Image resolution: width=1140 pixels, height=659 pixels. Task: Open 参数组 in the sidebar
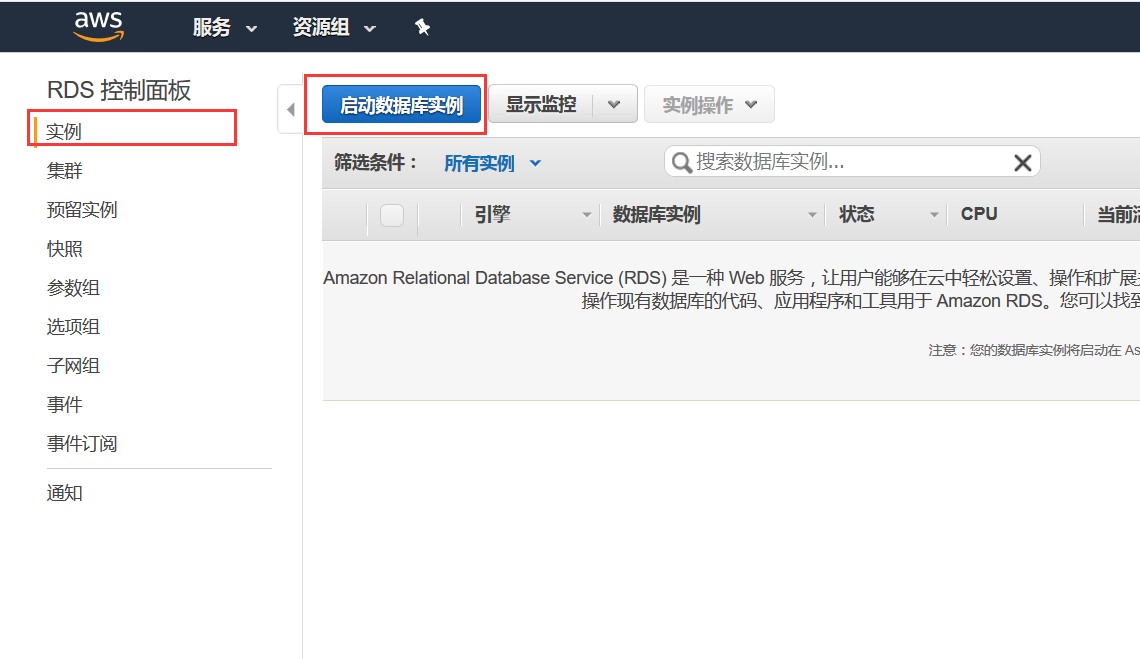tap(73, 288)
